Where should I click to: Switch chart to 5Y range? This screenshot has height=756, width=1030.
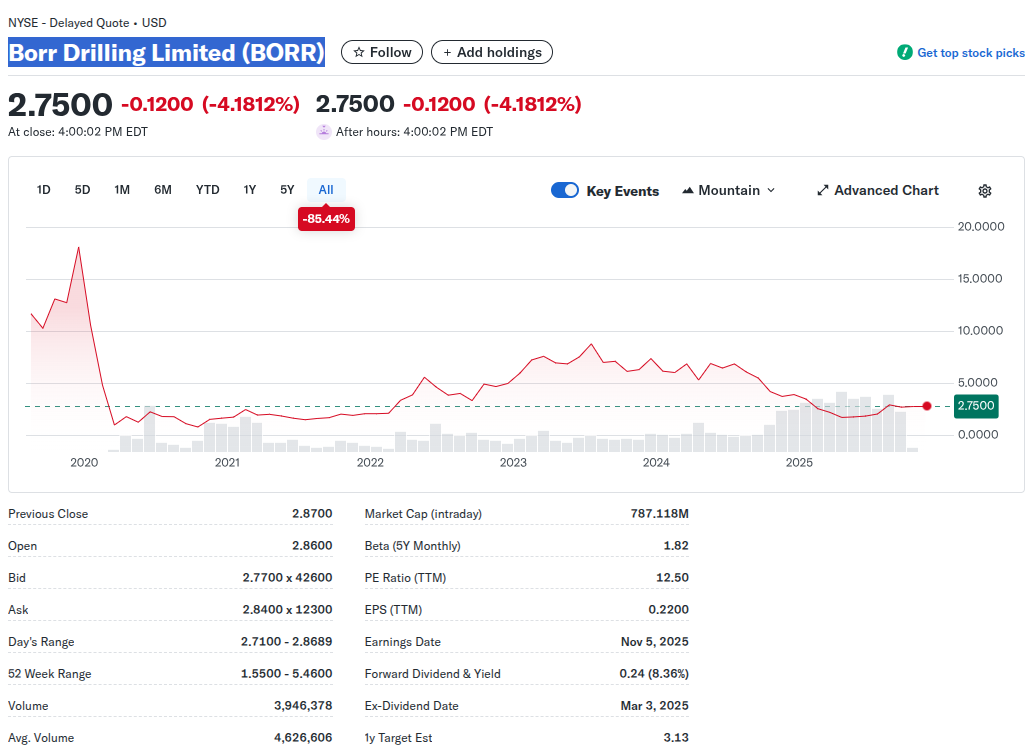click(x=287, y=190)
